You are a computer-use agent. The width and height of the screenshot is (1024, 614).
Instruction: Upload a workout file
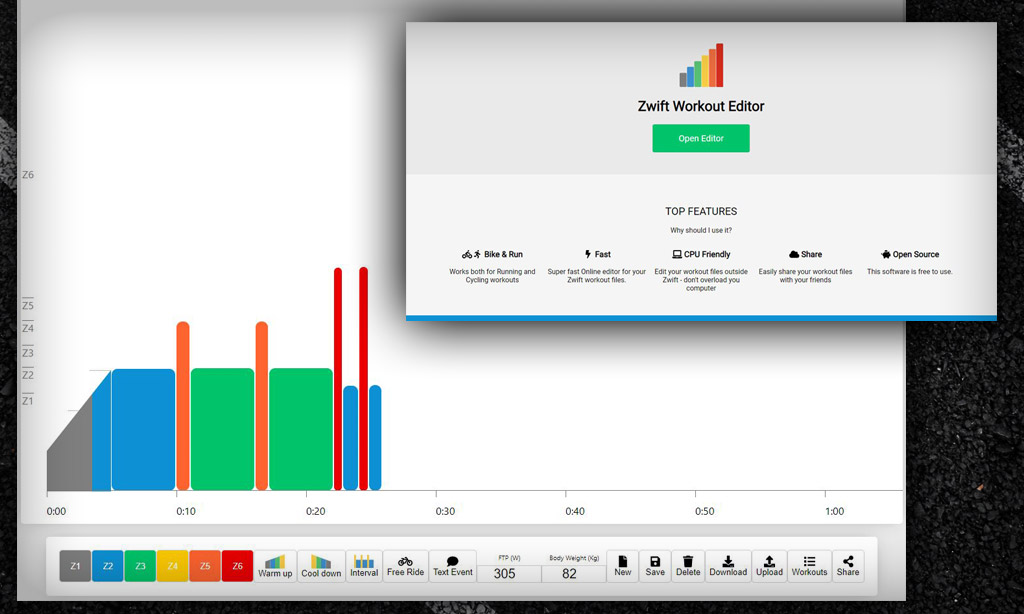click(x=769, y=566)
